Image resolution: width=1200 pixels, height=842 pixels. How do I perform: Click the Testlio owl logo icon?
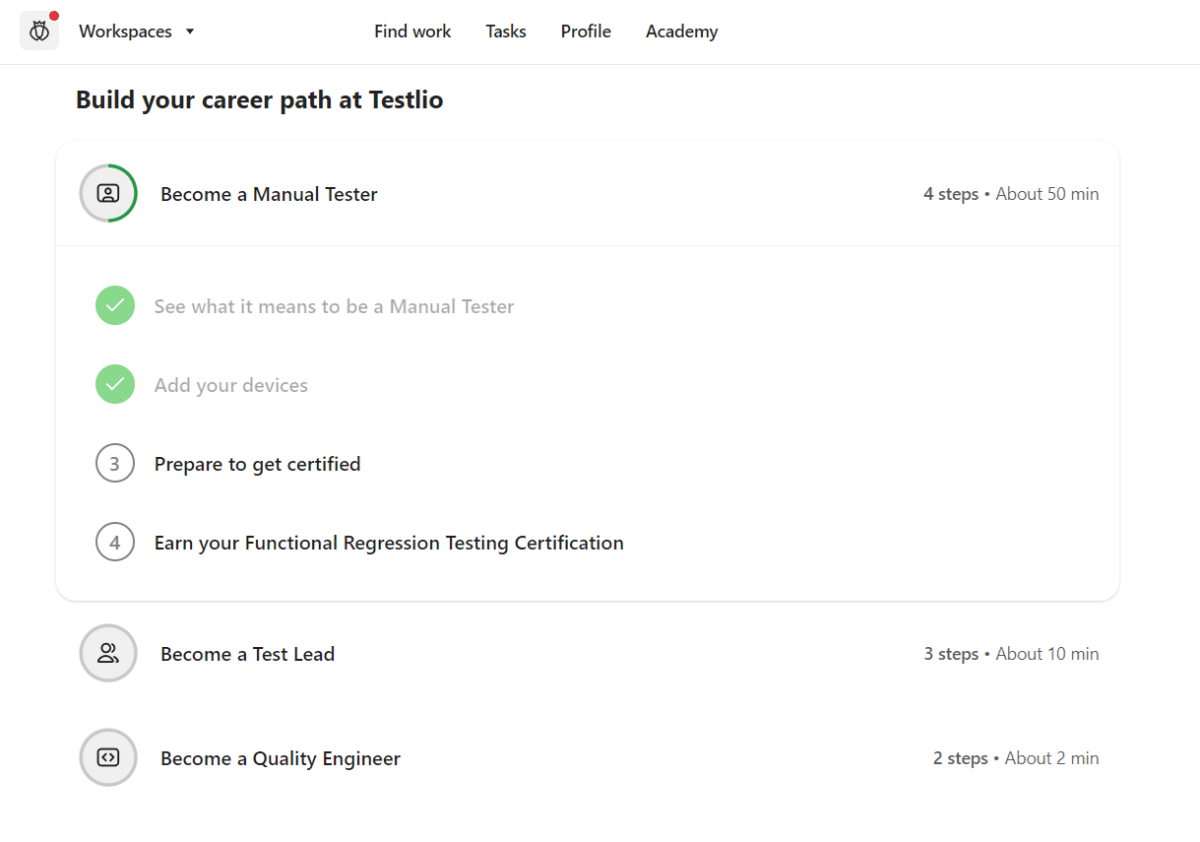[x=39, y=31]
